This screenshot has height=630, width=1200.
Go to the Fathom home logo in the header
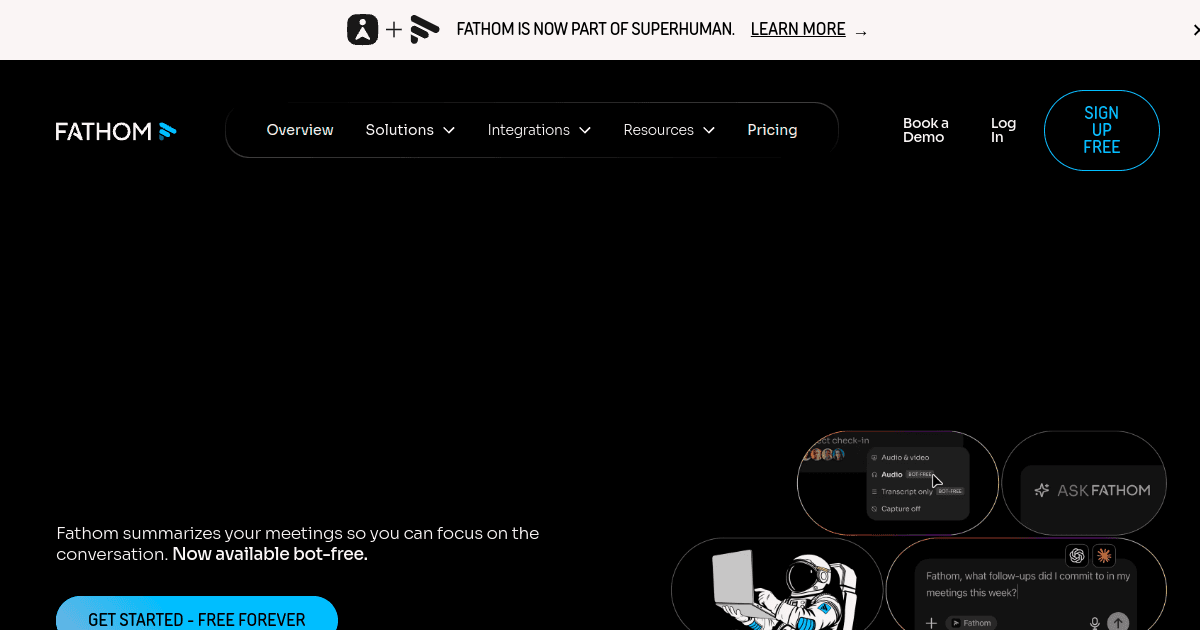[116, 131]
